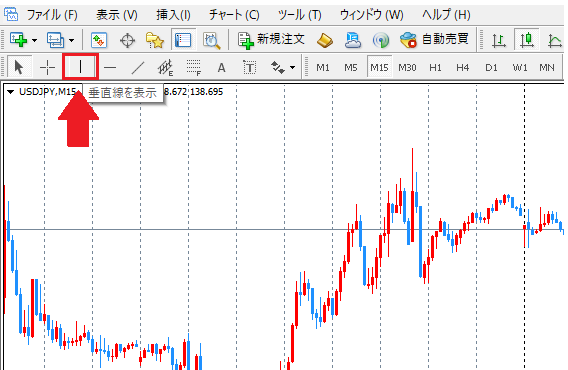Image resolution: width=568 pixels, height=370 pixels.
Task: Select the equidistant channel tool
Action: click(x=165, y=67)
